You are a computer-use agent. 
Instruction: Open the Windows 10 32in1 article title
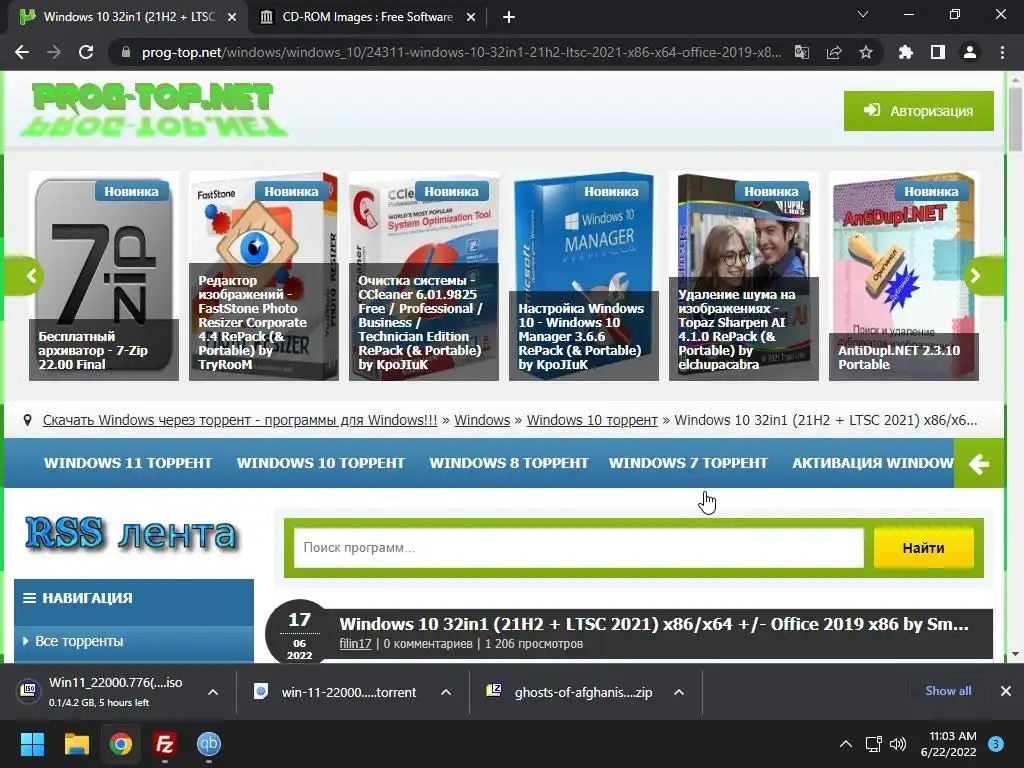coord(654,624)
